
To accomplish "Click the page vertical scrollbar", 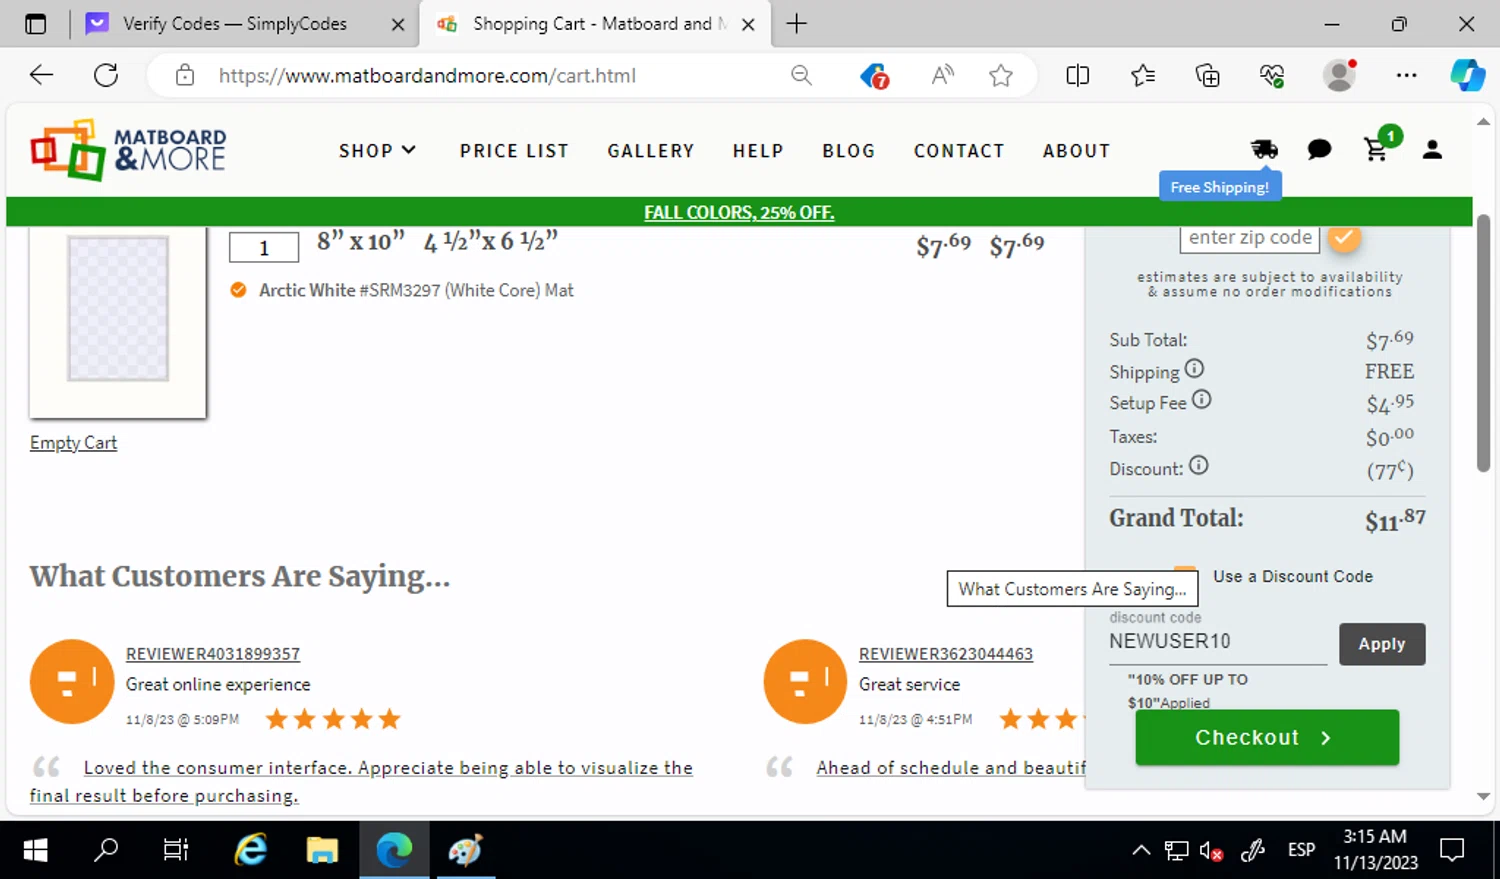I will tap(1484, 342).
